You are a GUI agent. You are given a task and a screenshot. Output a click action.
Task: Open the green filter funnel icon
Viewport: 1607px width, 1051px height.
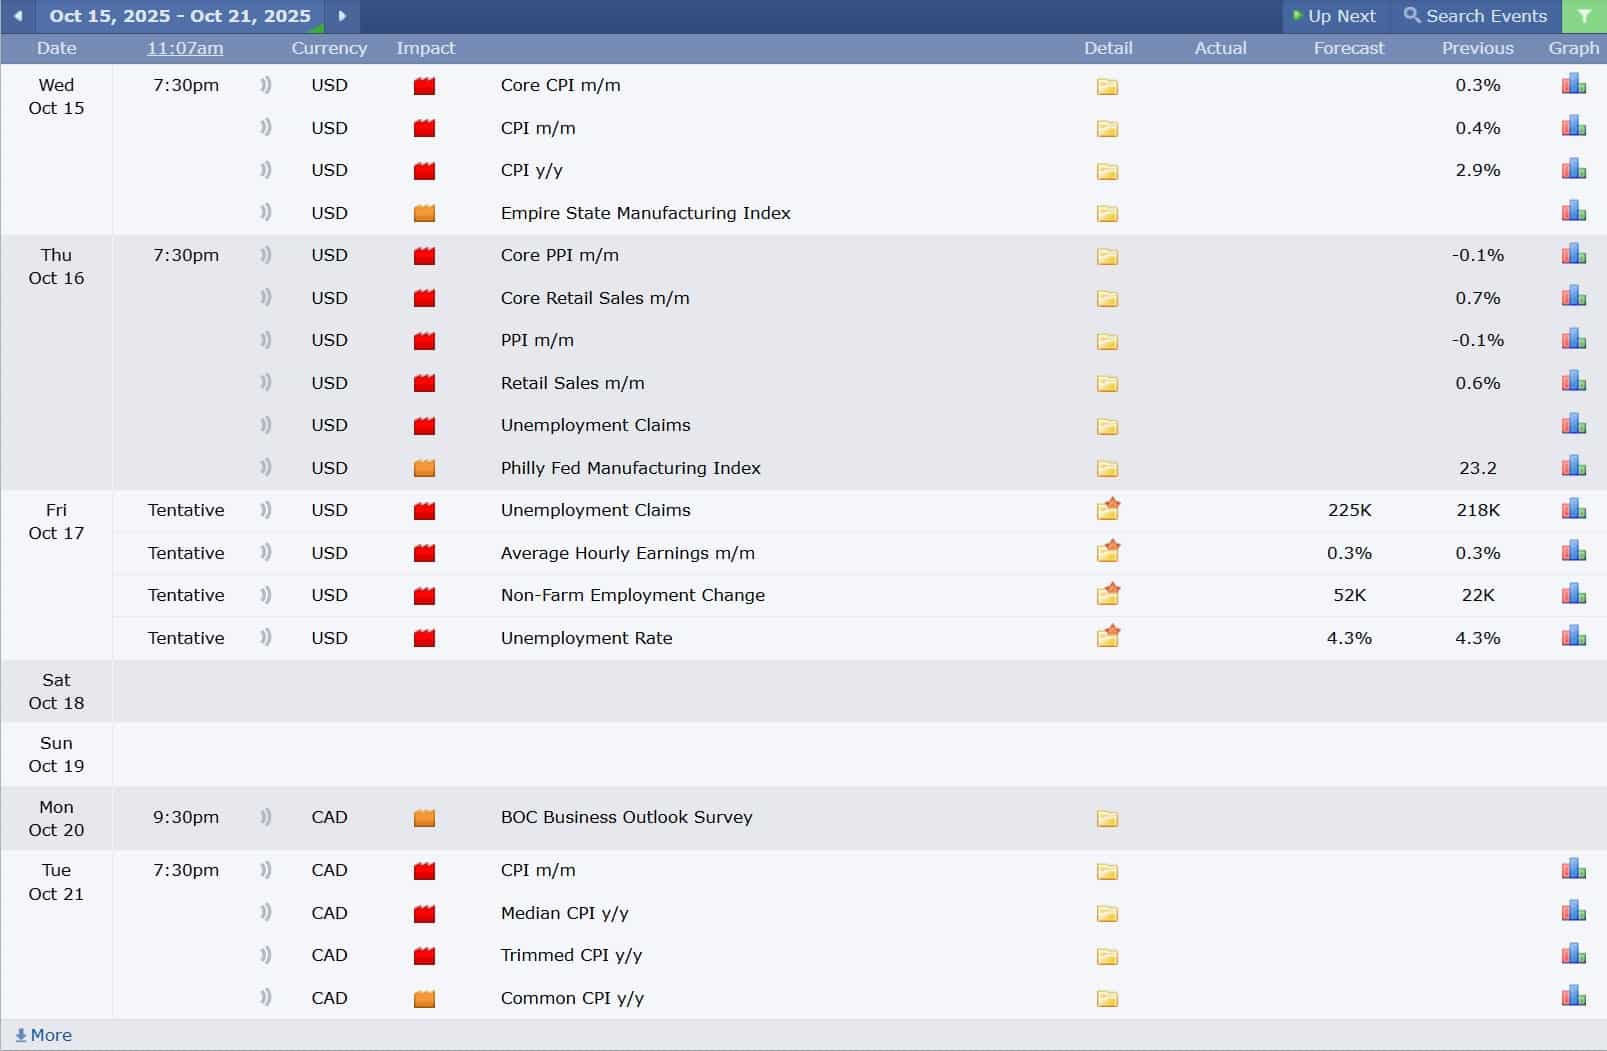pos(1584,16)
